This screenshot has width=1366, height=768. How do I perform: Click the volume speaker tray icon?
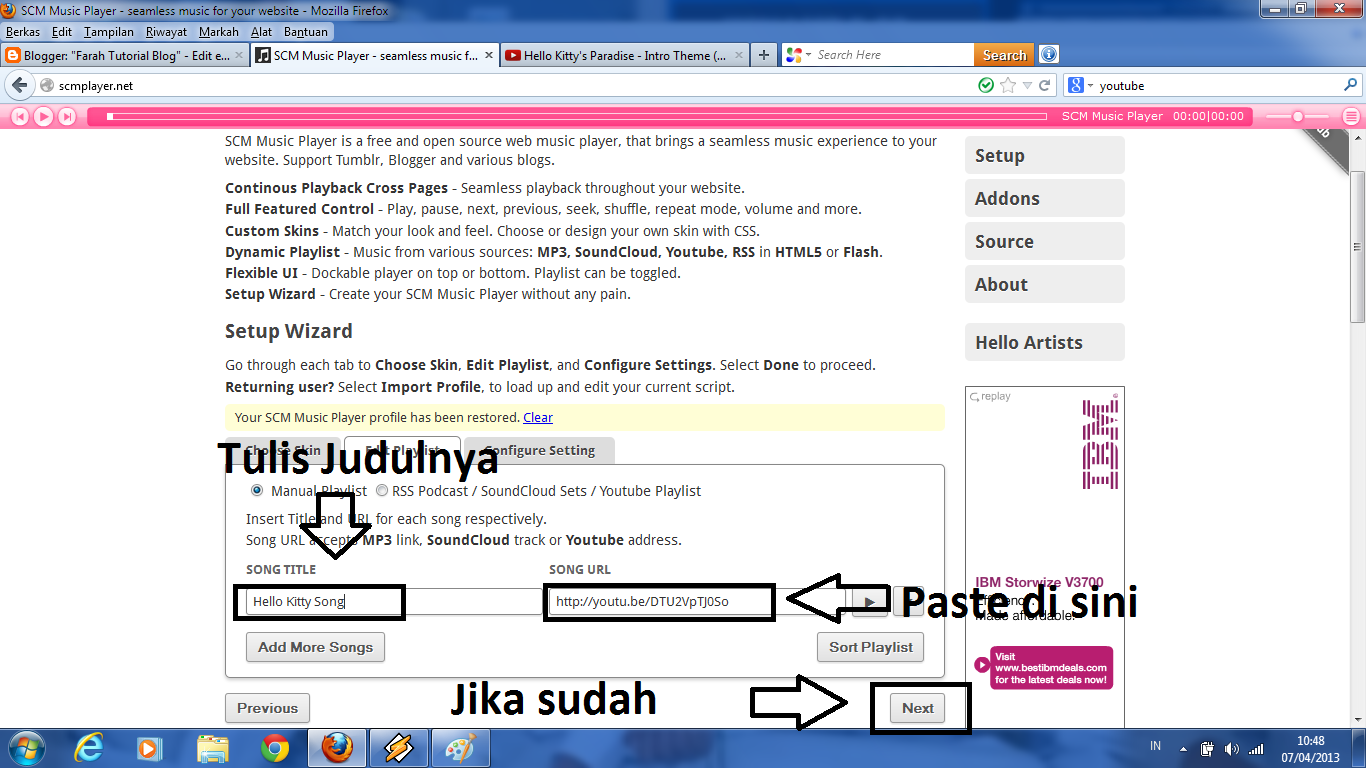[1231, 748]
